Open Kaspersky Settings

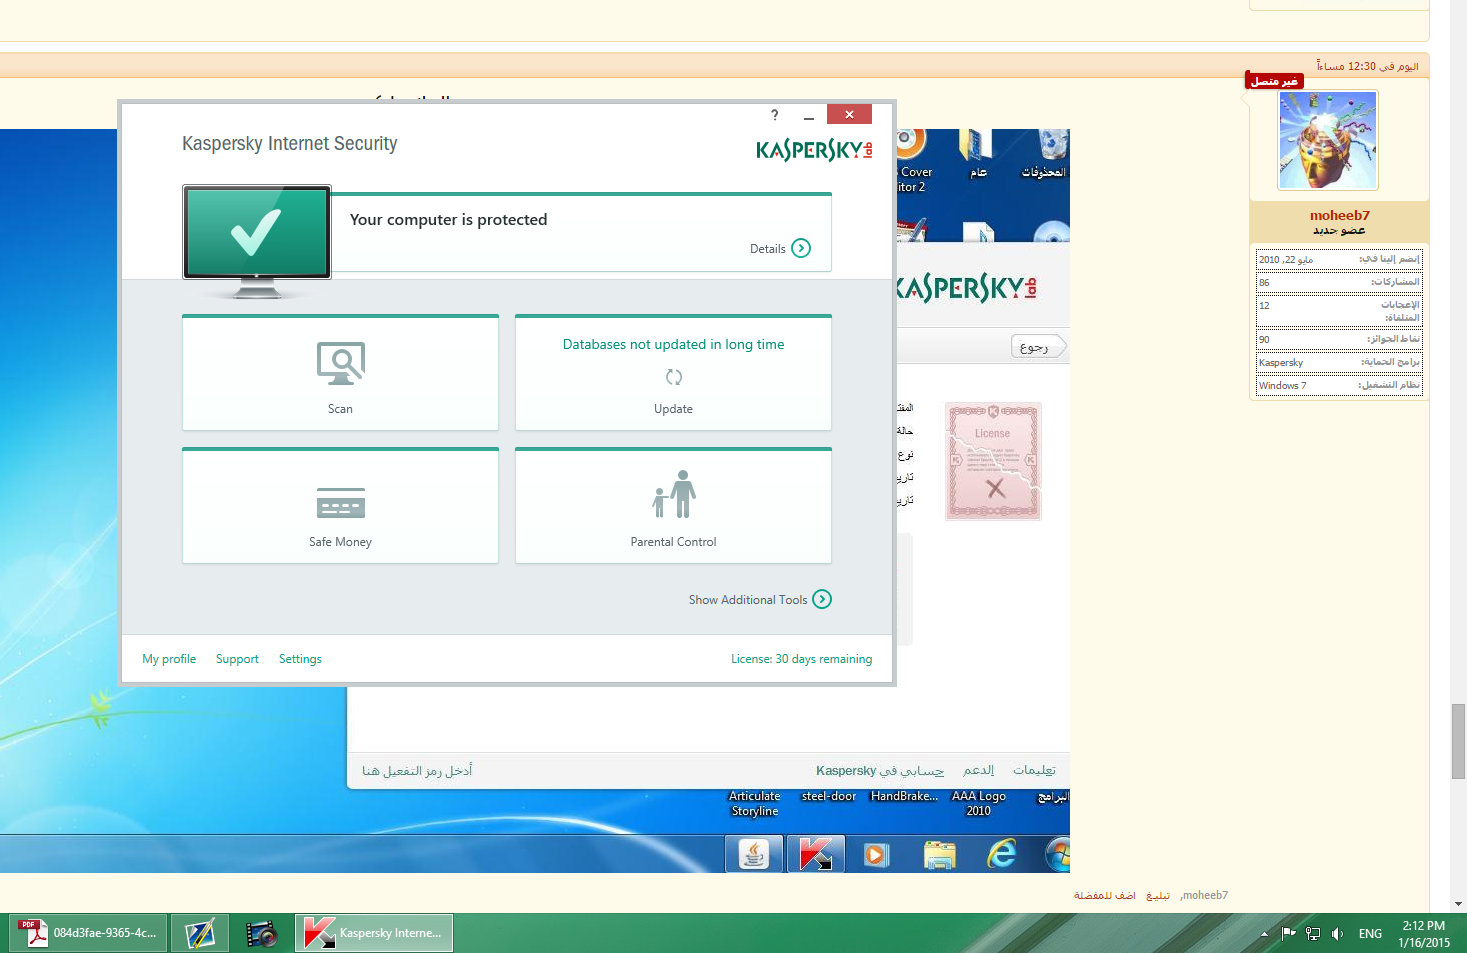tap(300, 659)
